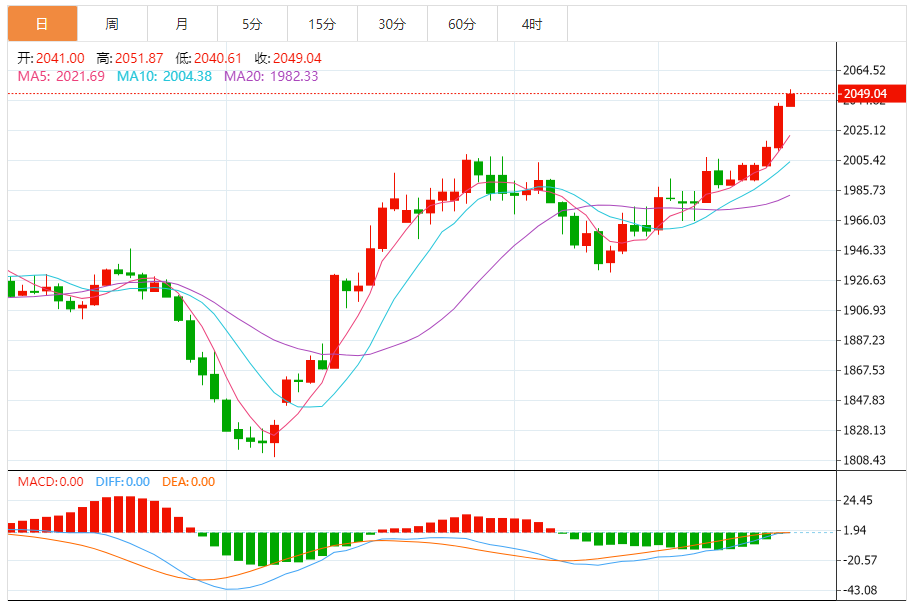Click the red 2049.04 current price tag
Viewport: 913px width, 601px height.
click(x=871, y=94)
